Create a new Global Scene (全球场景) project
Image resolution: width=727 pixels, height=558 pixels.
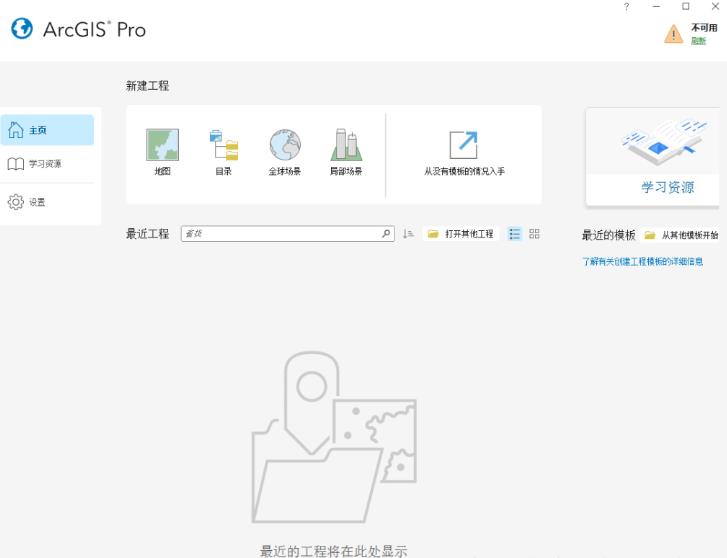(x=285, y=152)
